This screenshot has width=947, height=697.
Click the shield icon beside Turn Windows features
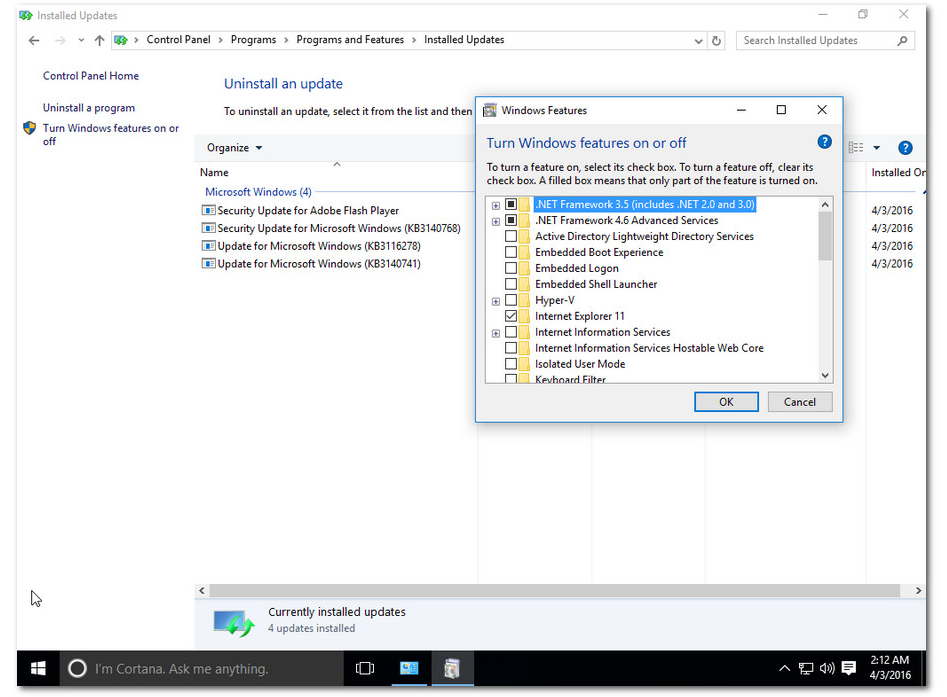click(x=30, y=128)
